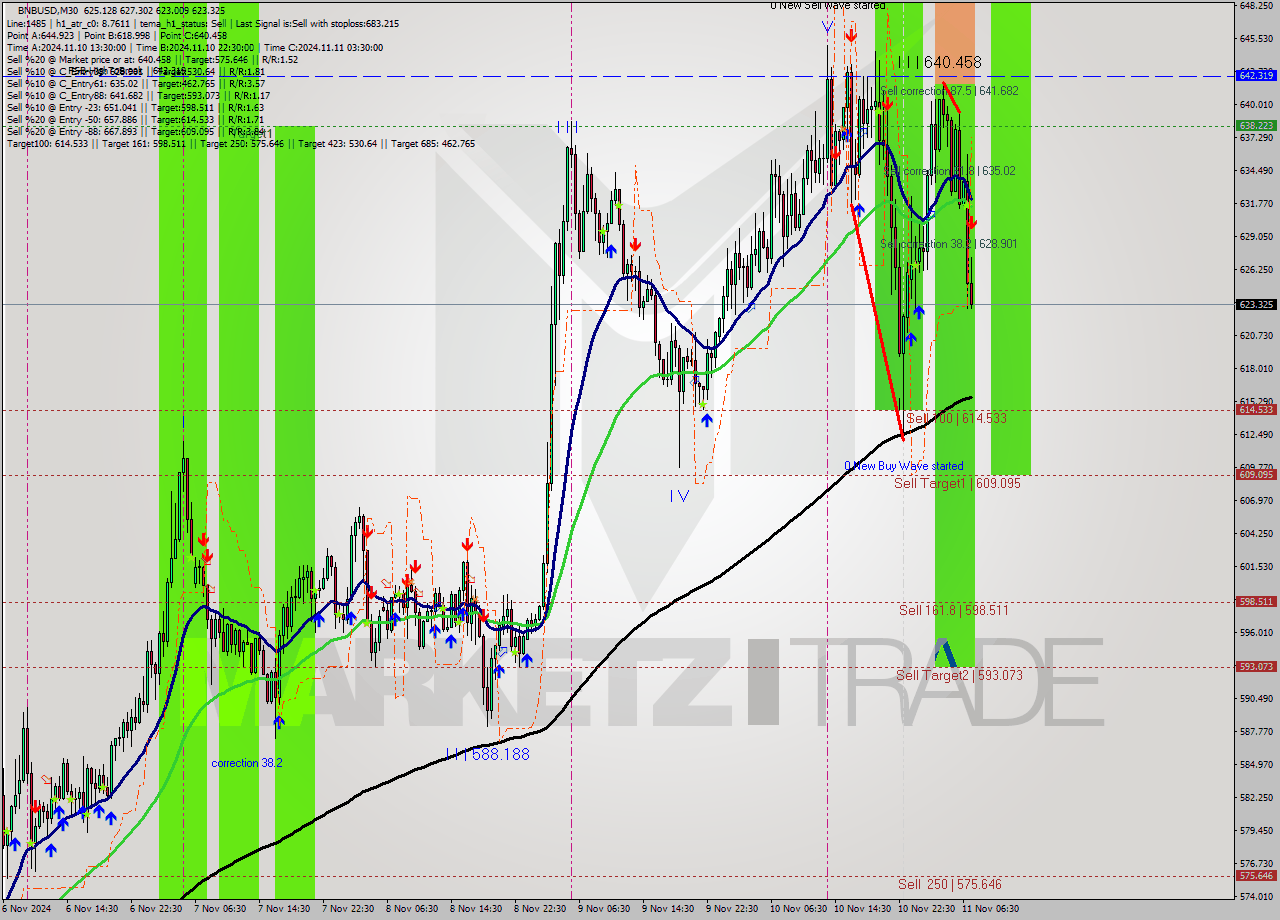Click the red 609.095 price tag on axis

pyautogui.click(x=1256, y=474)
